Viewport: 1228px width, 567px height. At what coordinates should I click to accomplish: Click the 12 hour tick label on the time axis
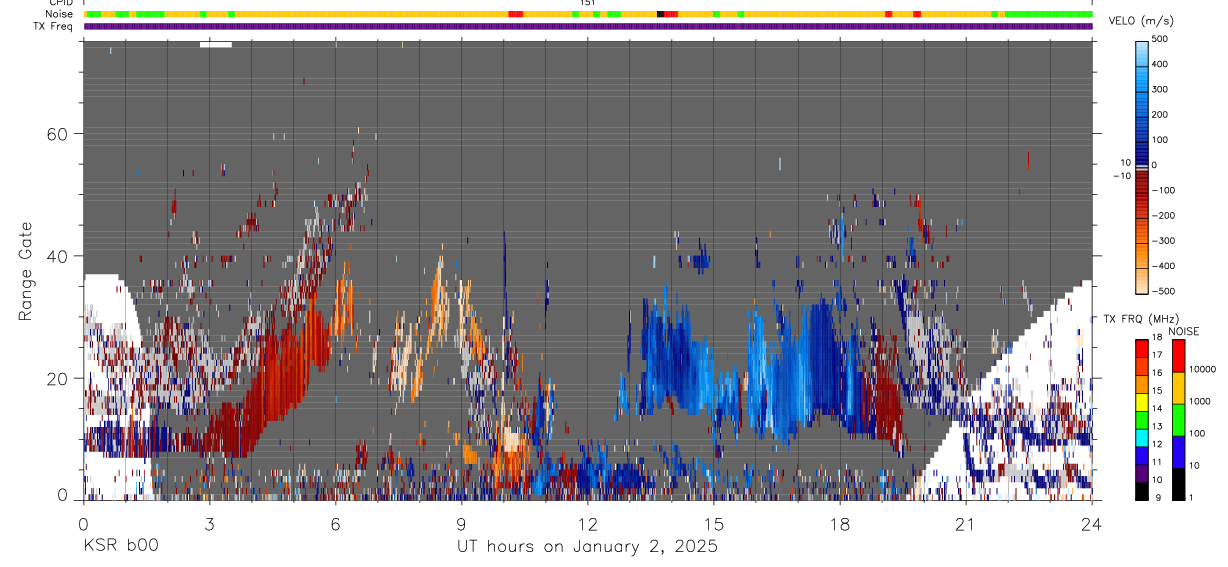pyautogui.click(x=587, y=524)
